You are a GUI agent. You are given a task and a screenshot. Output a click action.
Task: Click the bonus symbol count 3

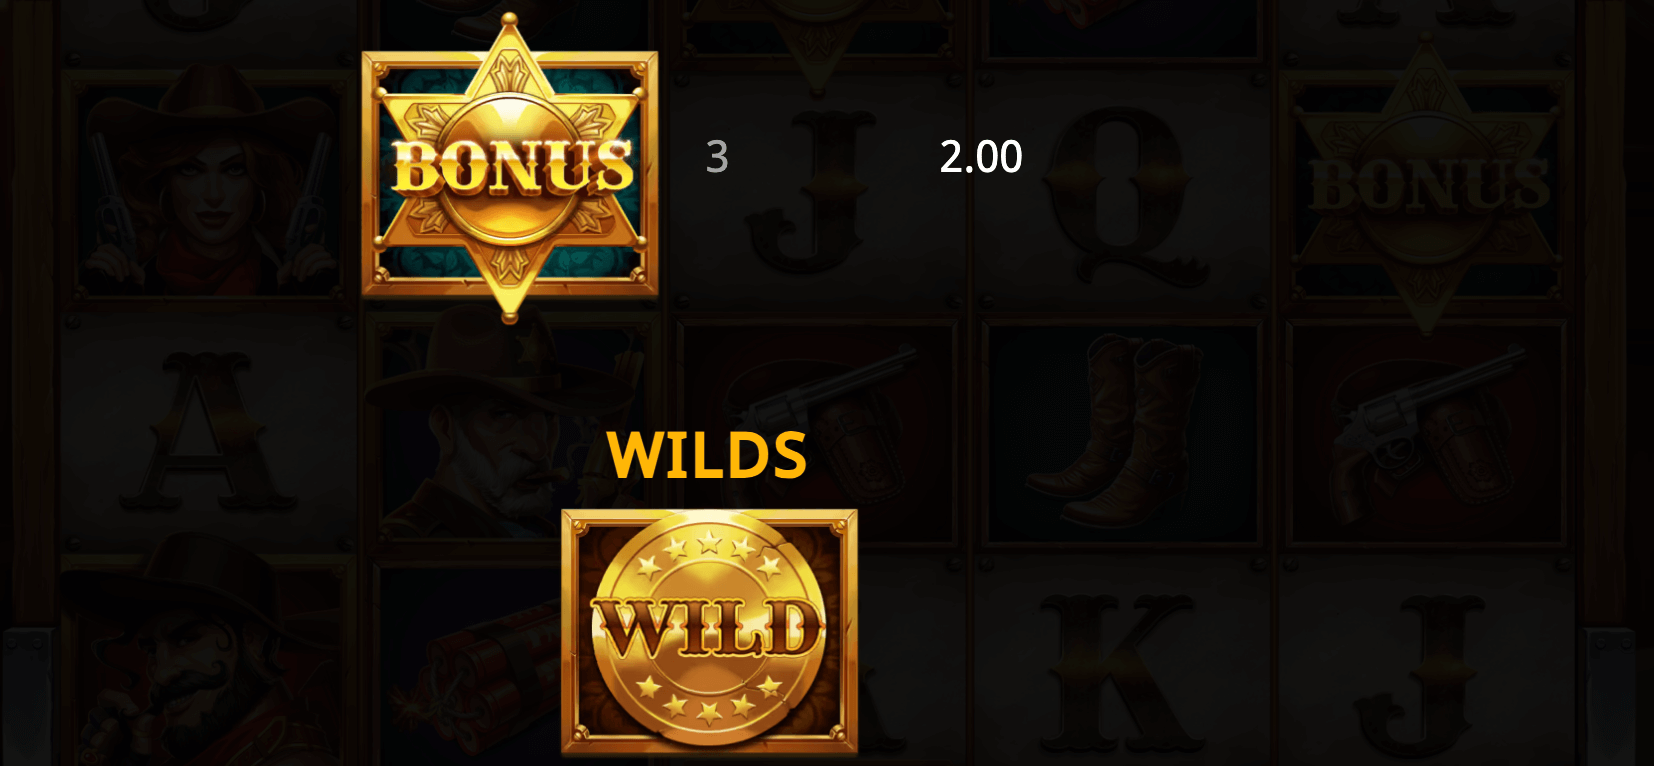tap(717, 157)
